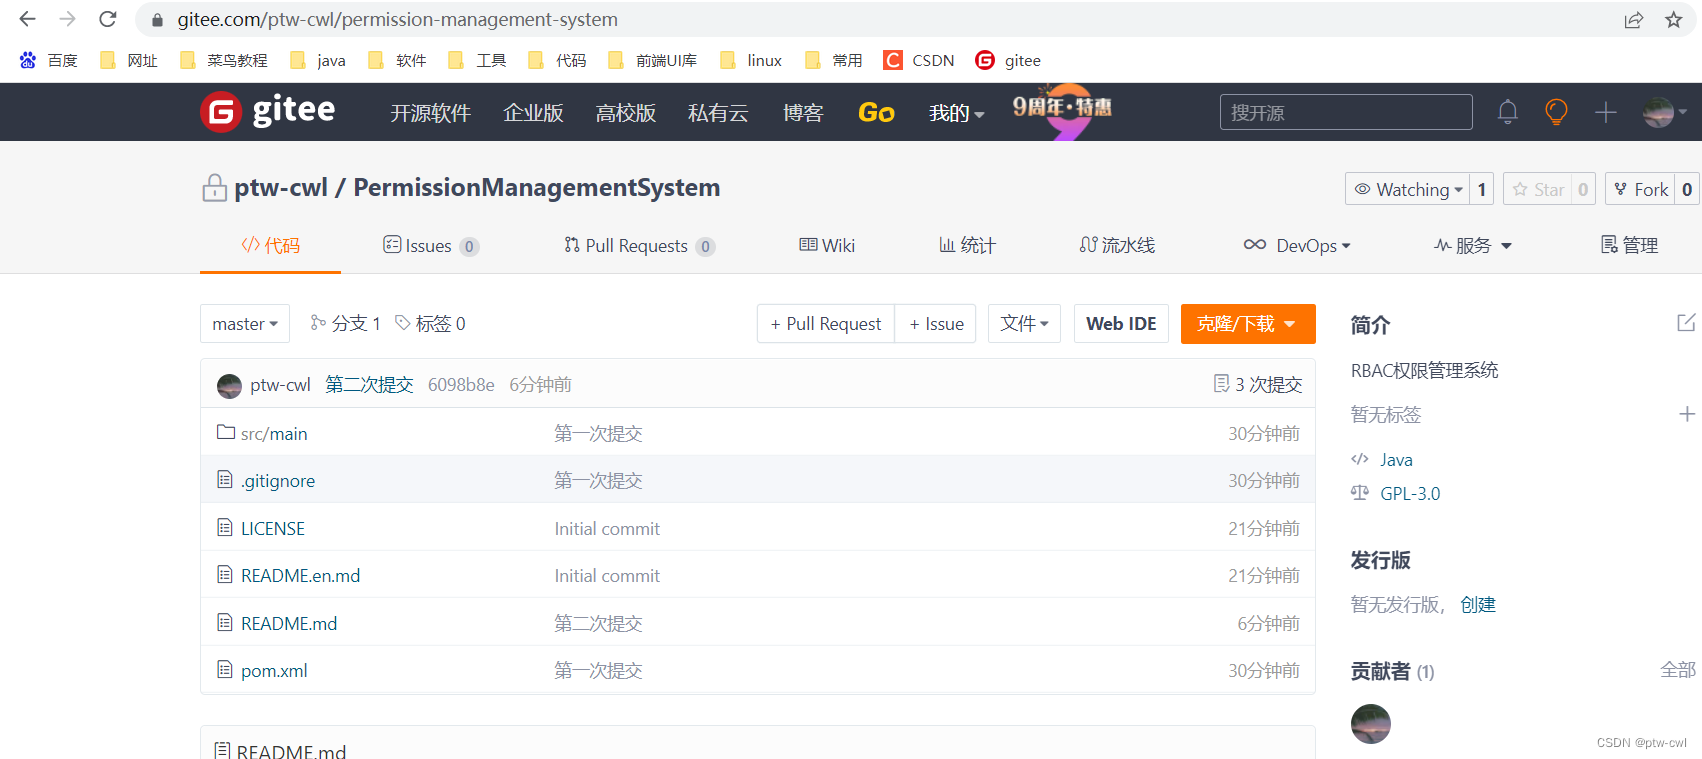The height and width of the screenshot is (759, 1702).
Task: Open the Watching dropdown
Action: click(x=1408, y=189)
